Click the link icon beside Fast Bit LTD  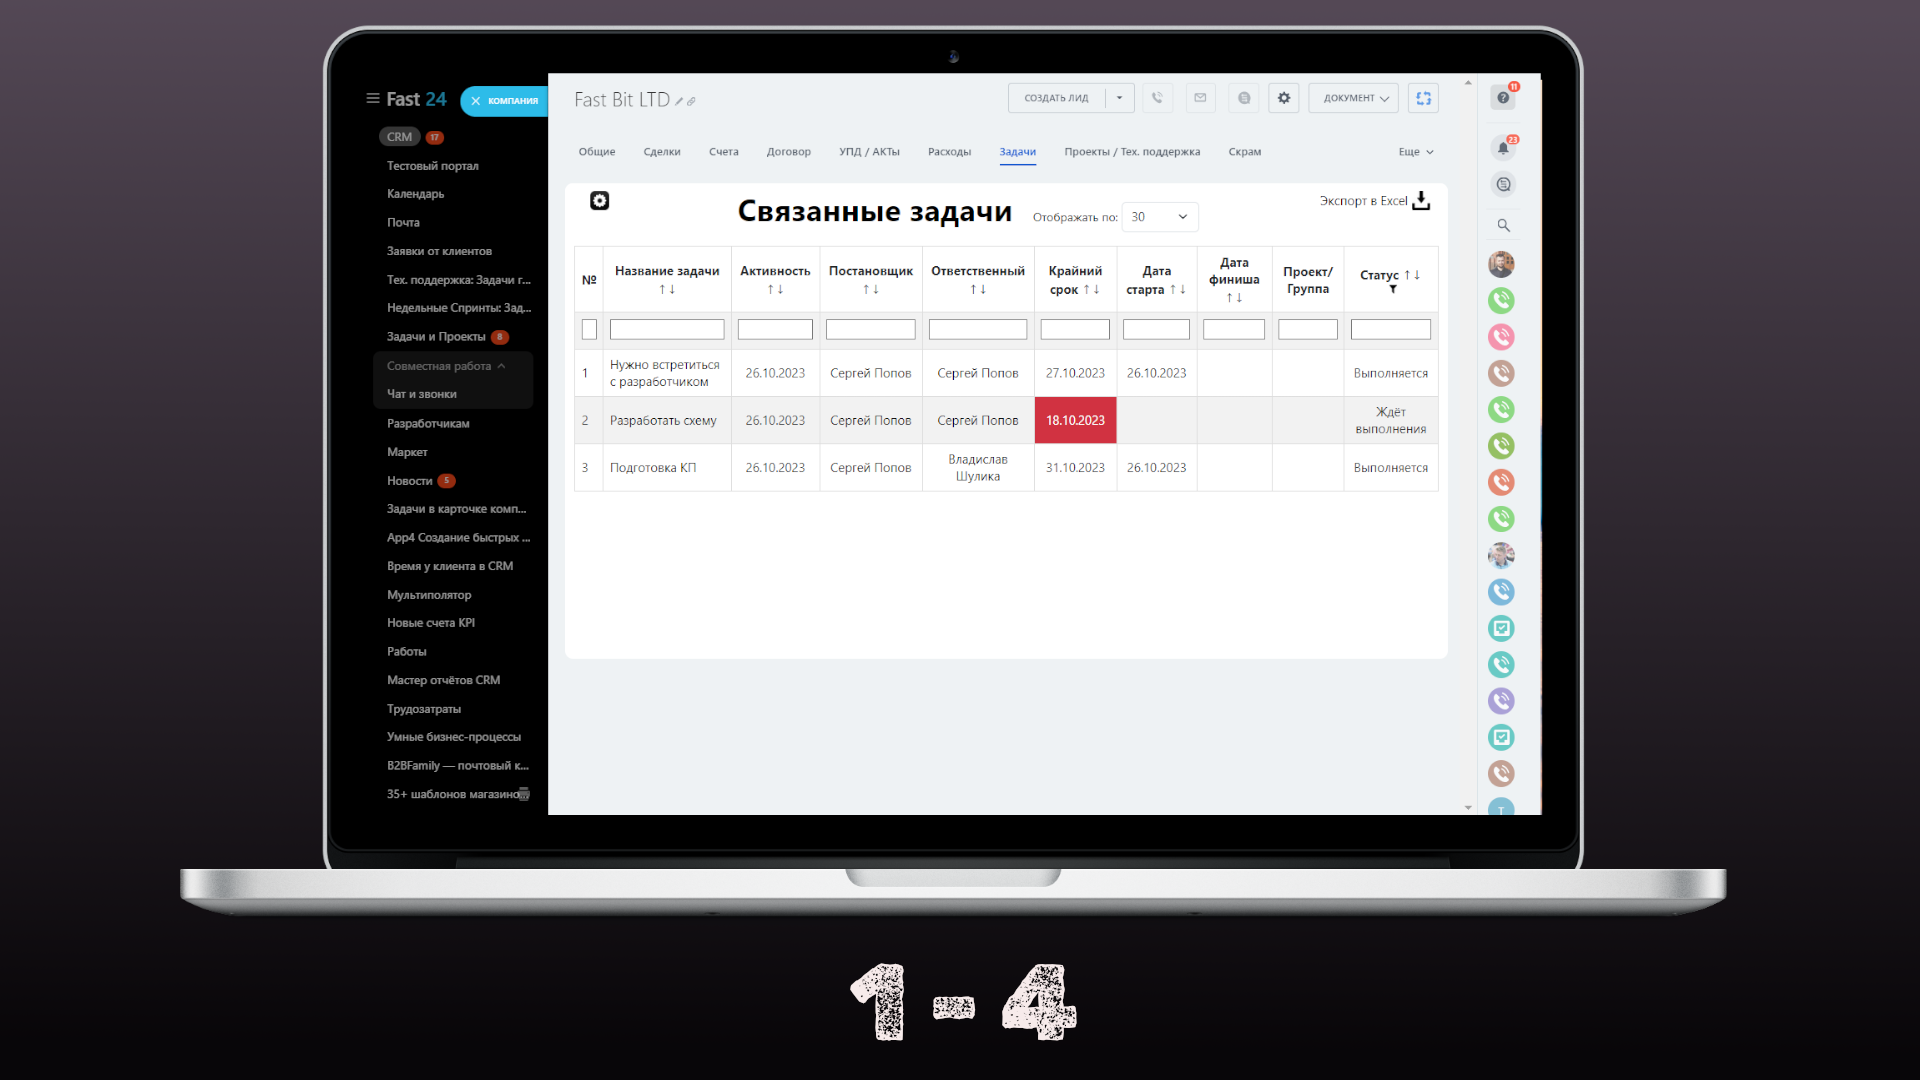tap(691, 101)
